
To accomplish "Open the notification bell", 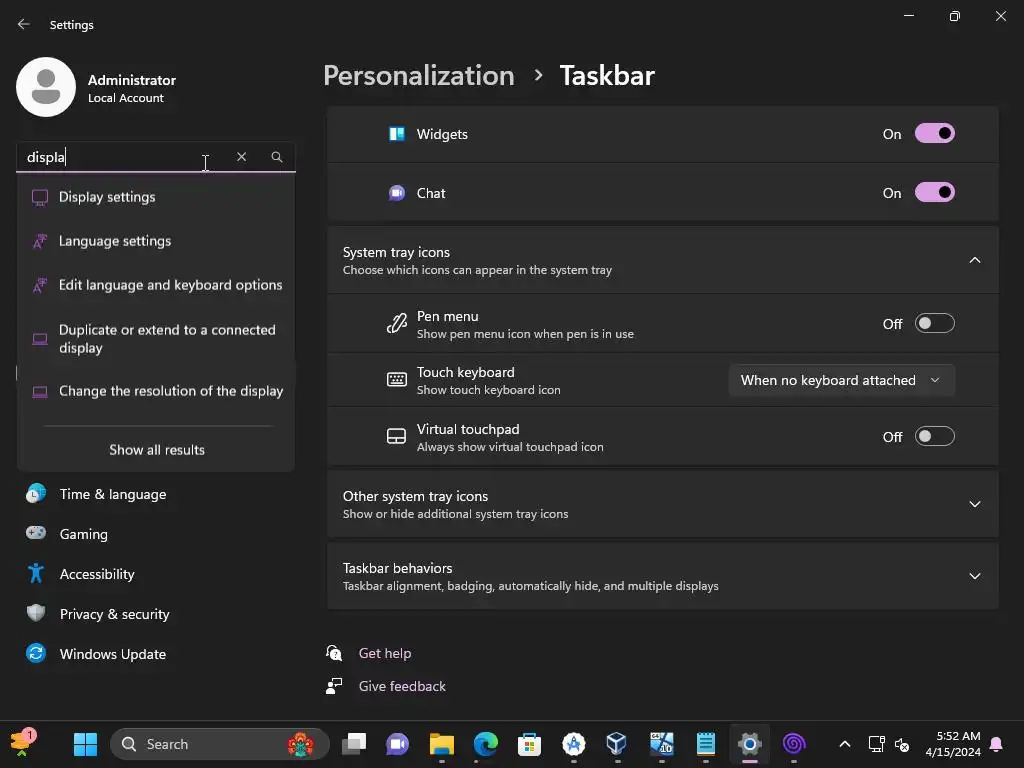I will pyautogui.click(x=997, y=744).
